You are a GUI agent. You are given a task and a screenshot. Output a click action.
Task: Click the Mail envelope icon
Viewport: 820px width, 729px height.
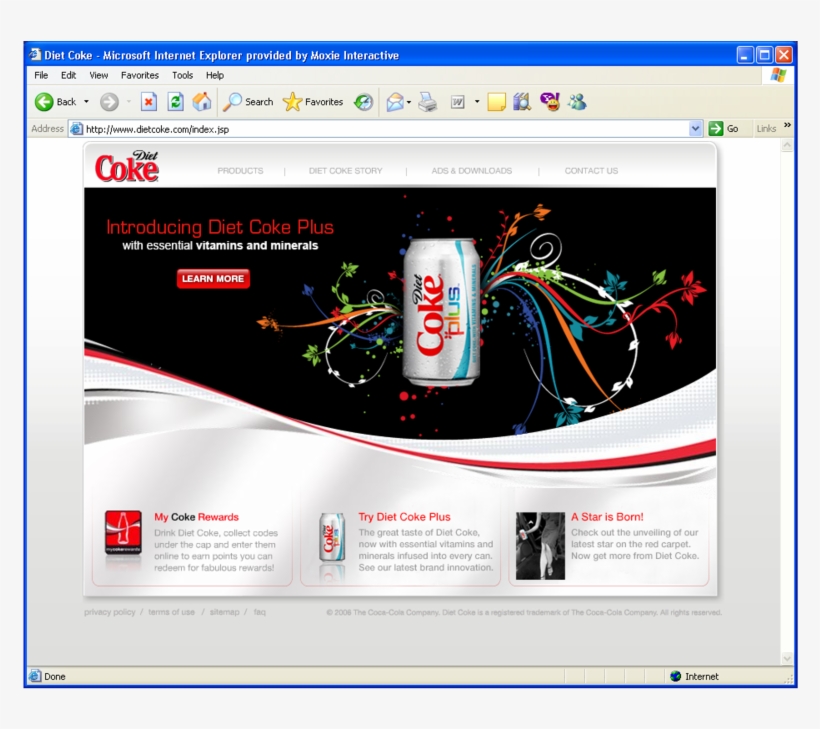click(x=395, y=102)
